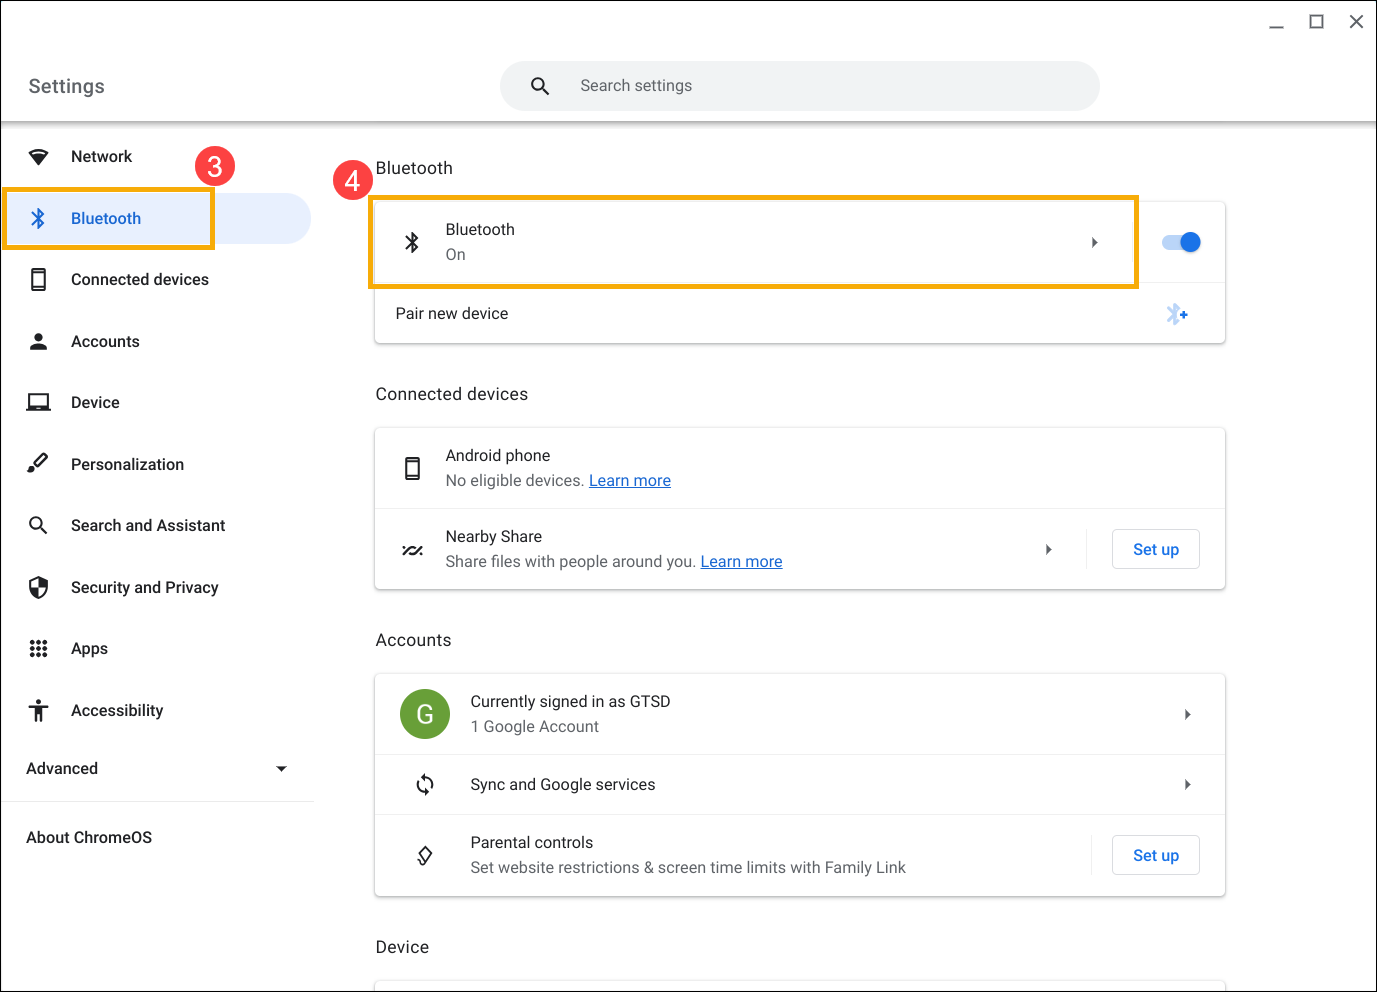Select the Bluetooth sidebar item

click(x=157, y=218)
